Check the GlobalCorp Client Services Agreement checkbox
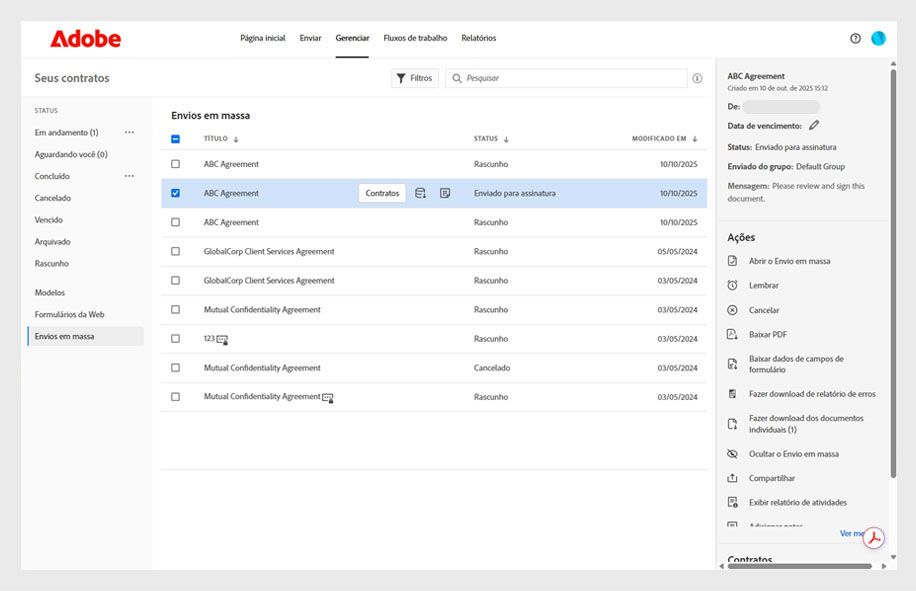 point(175,252)
